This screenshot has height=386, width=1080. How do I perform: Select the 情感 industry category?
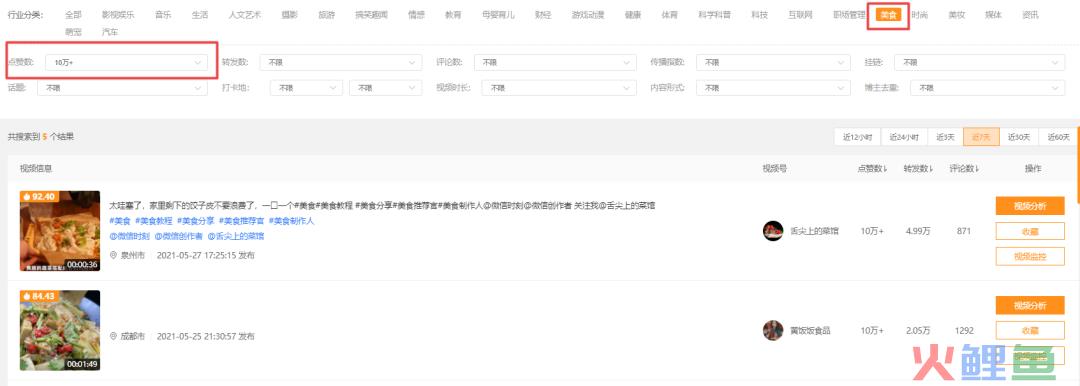click(x=416, y=14)
